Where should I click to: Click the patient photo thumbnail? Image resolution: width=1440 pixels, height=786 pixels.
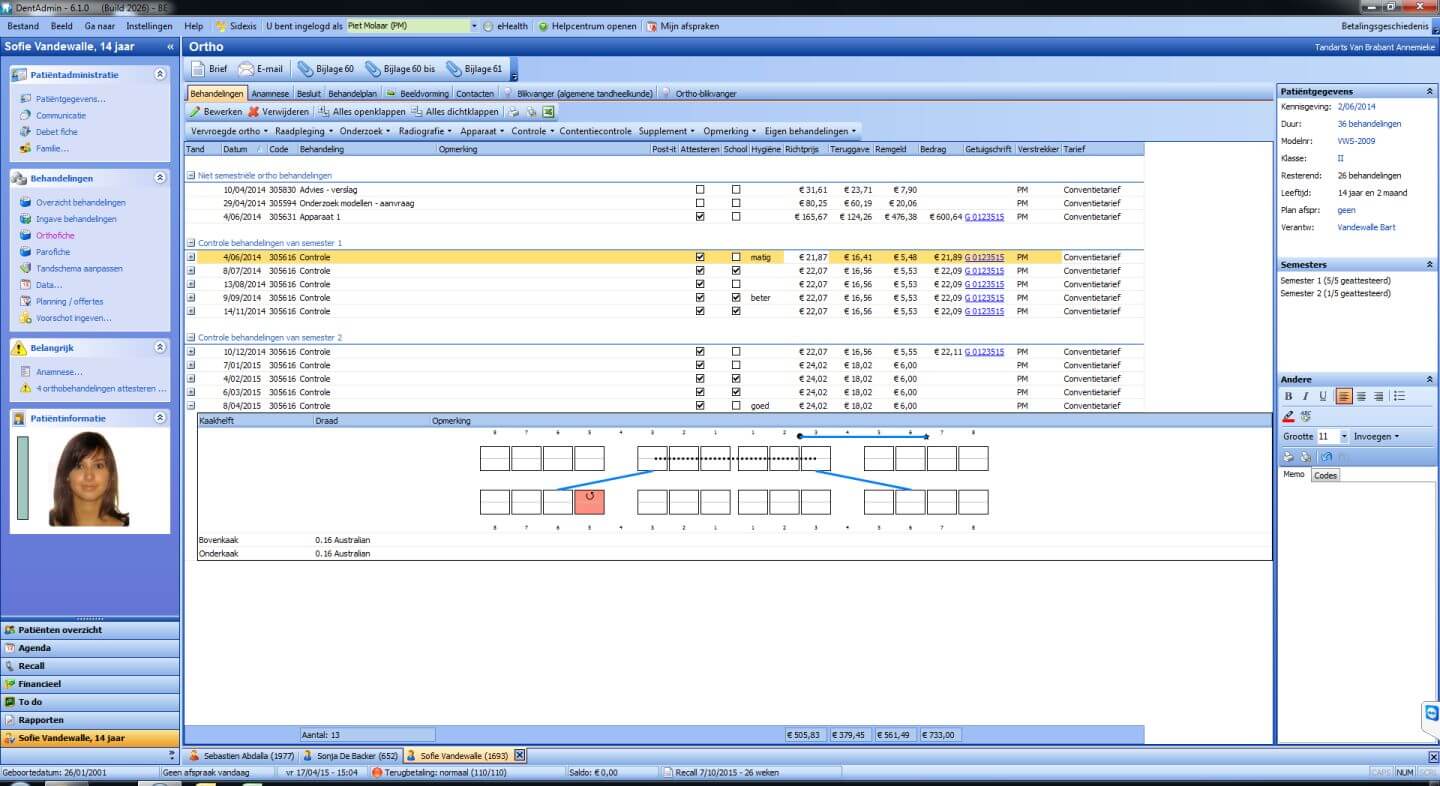tap(90, 478)
